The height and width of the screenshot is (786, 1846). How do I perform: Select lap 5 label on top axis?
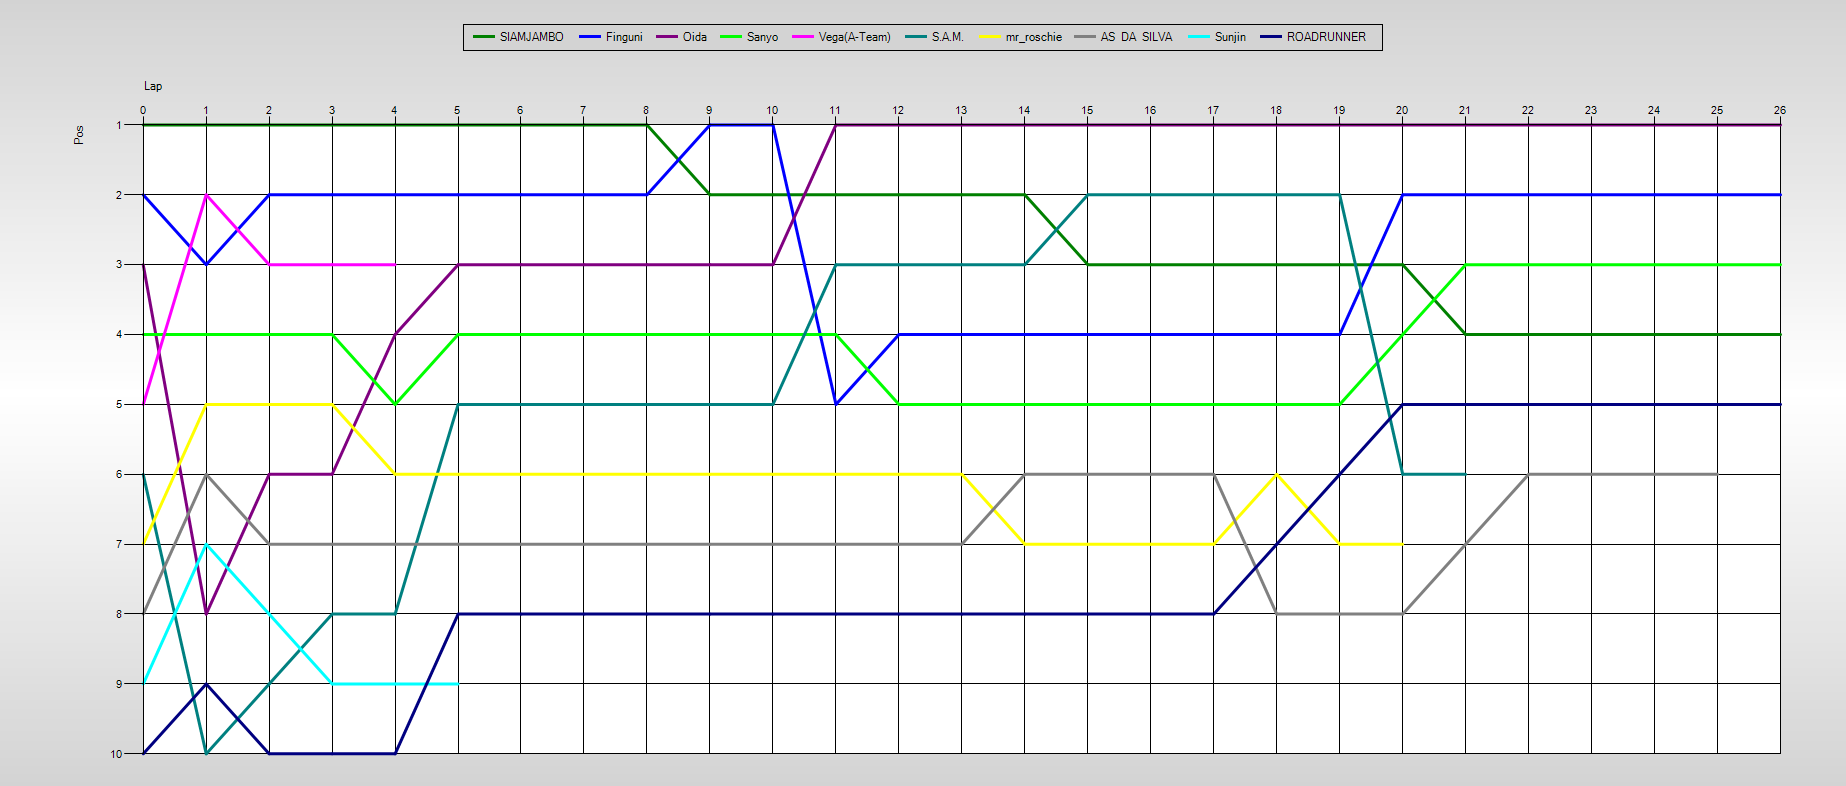pos(457,110)
